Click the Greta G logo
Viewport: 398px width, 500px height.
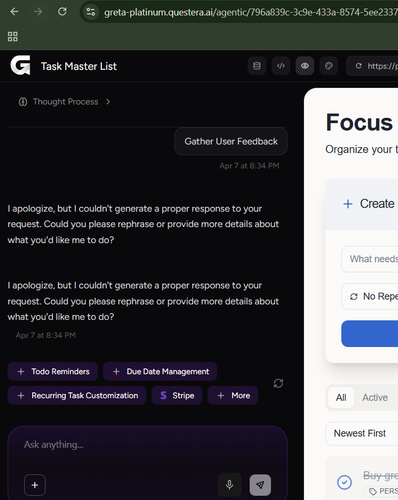(x=20, y=65)
